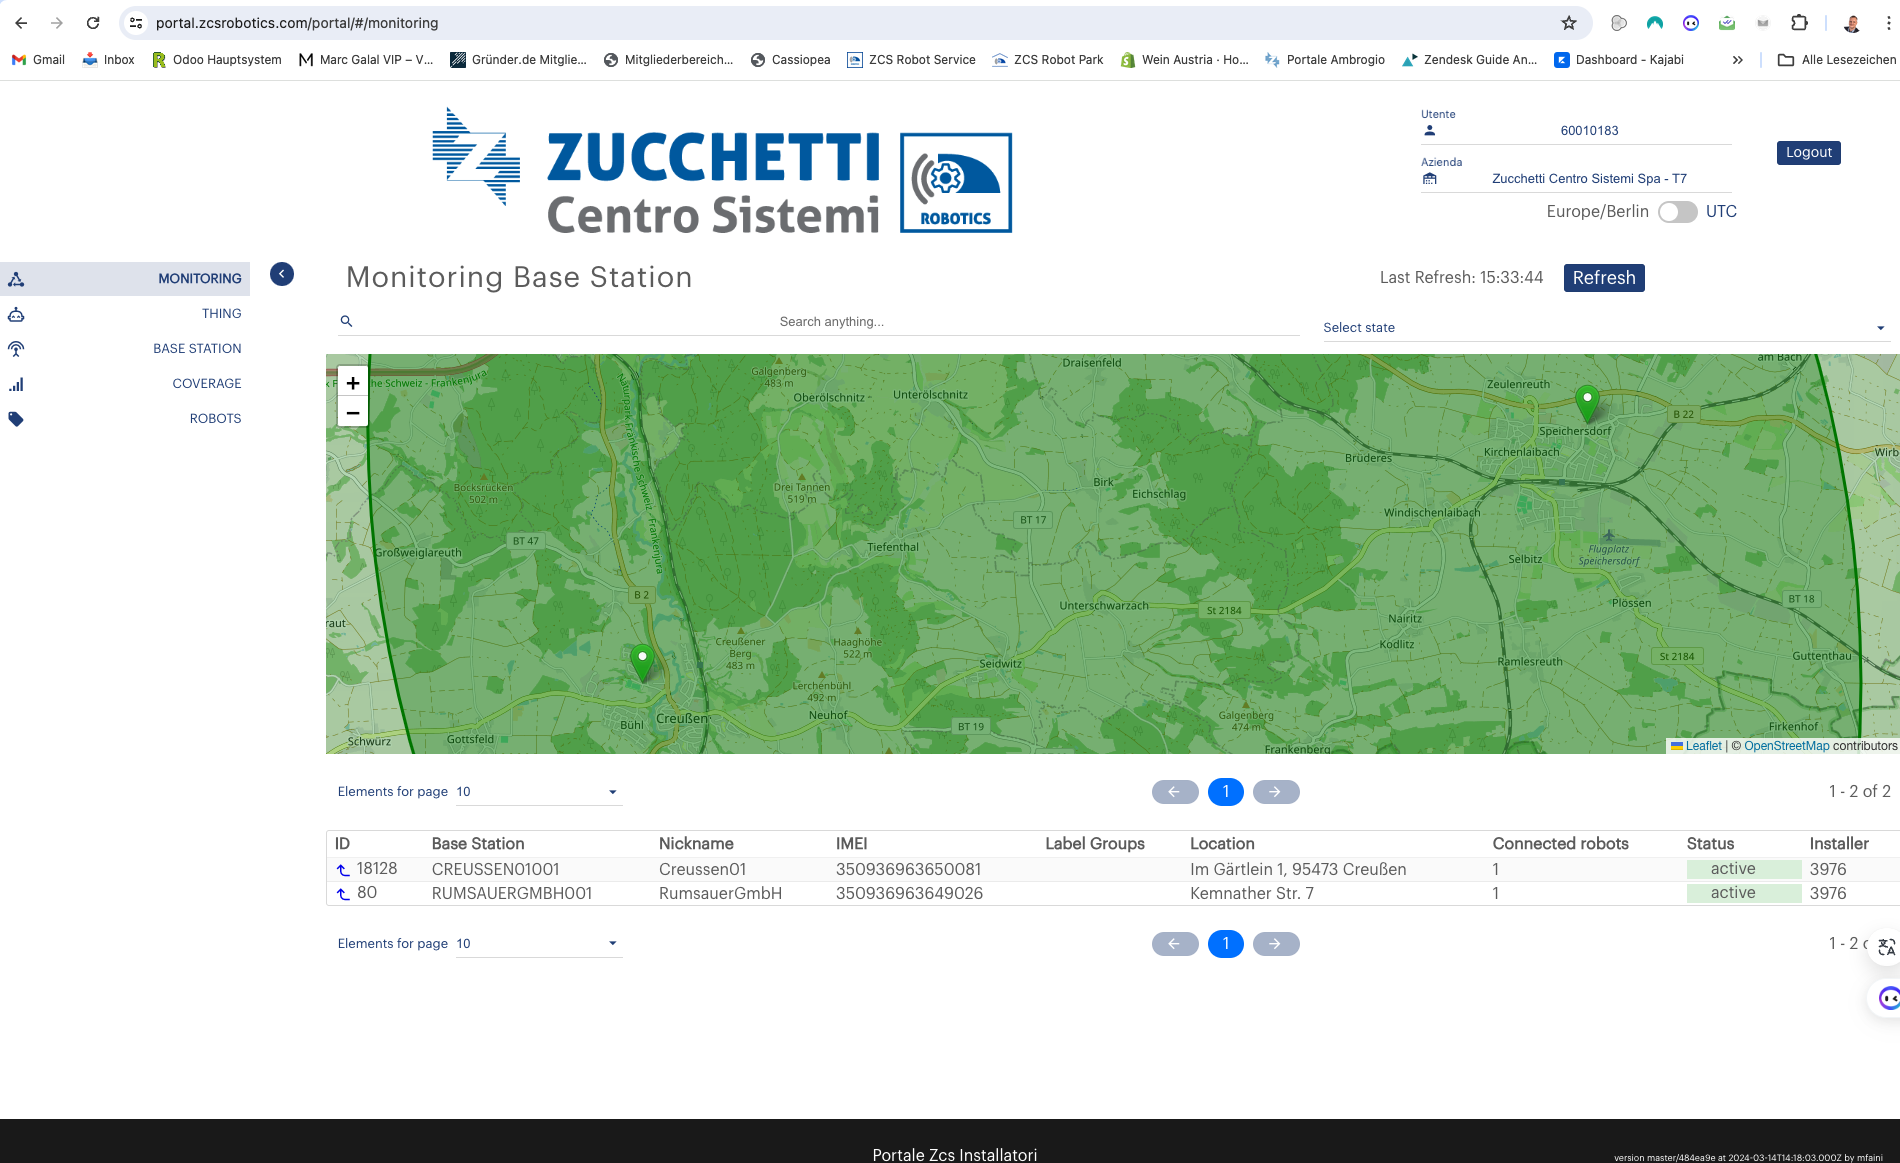
Task: Open the arrow icon for ID 18128
Action: point(343,870)
